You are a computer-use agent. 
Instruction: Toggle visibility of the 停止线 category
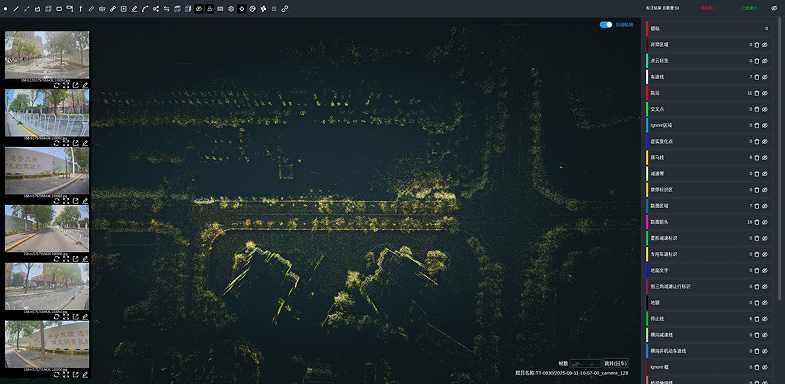click(765, 319)
